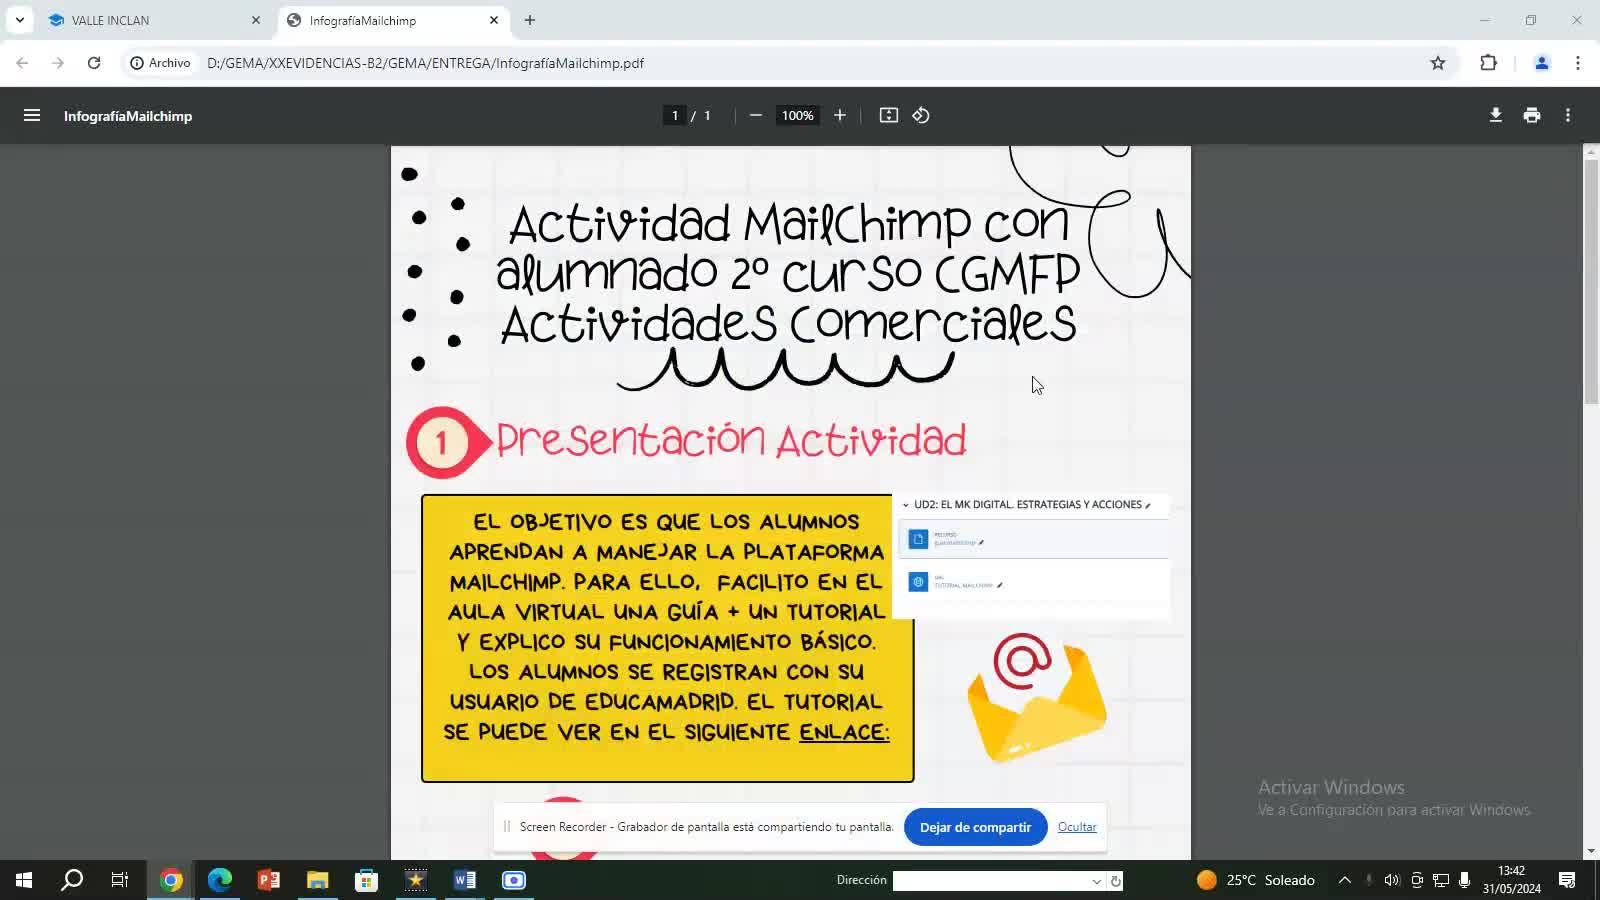Open File Explorer from taskbar
The height and width of the screenshot is (900, 1600).
[318, 880]
